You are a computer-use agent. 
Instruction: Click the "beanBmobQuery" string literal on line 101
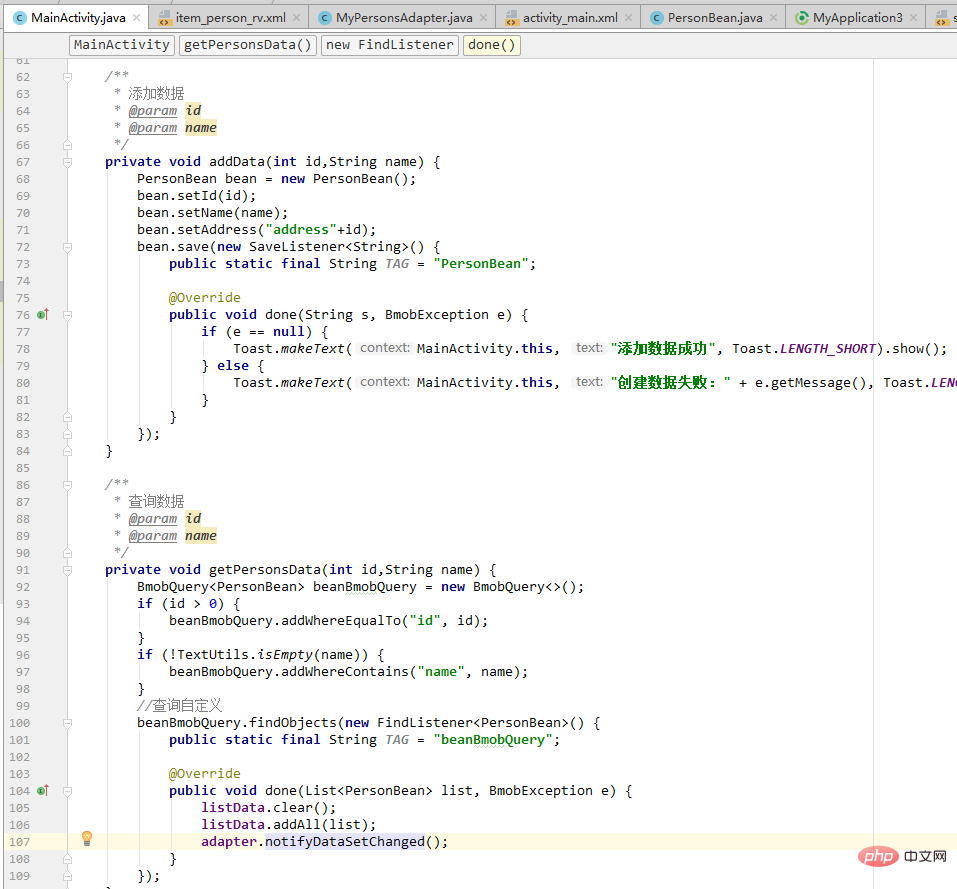(493, 740)
